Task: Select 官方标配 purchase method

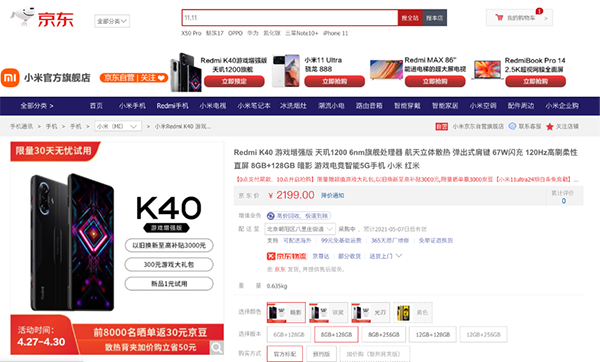Action: (x=285, y=354)
